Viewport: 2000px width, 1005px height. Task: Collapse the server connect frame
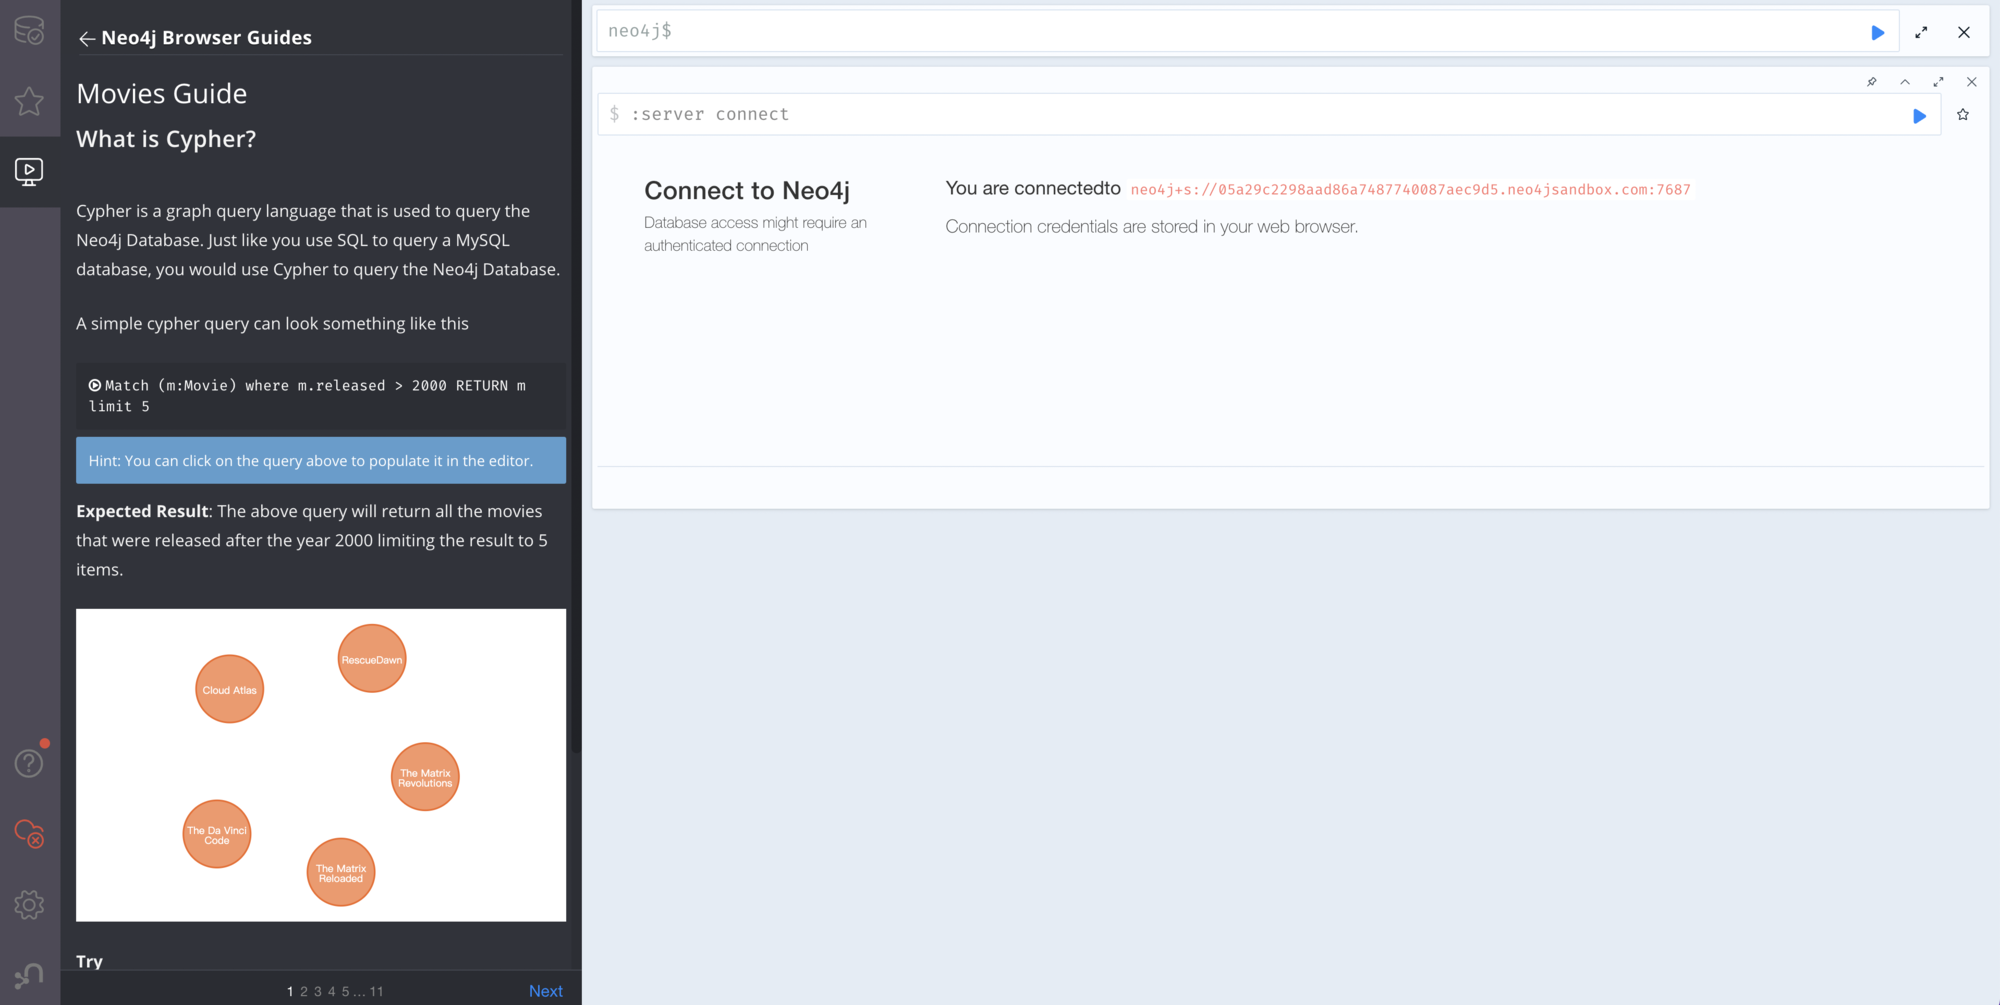[1905, 82]
